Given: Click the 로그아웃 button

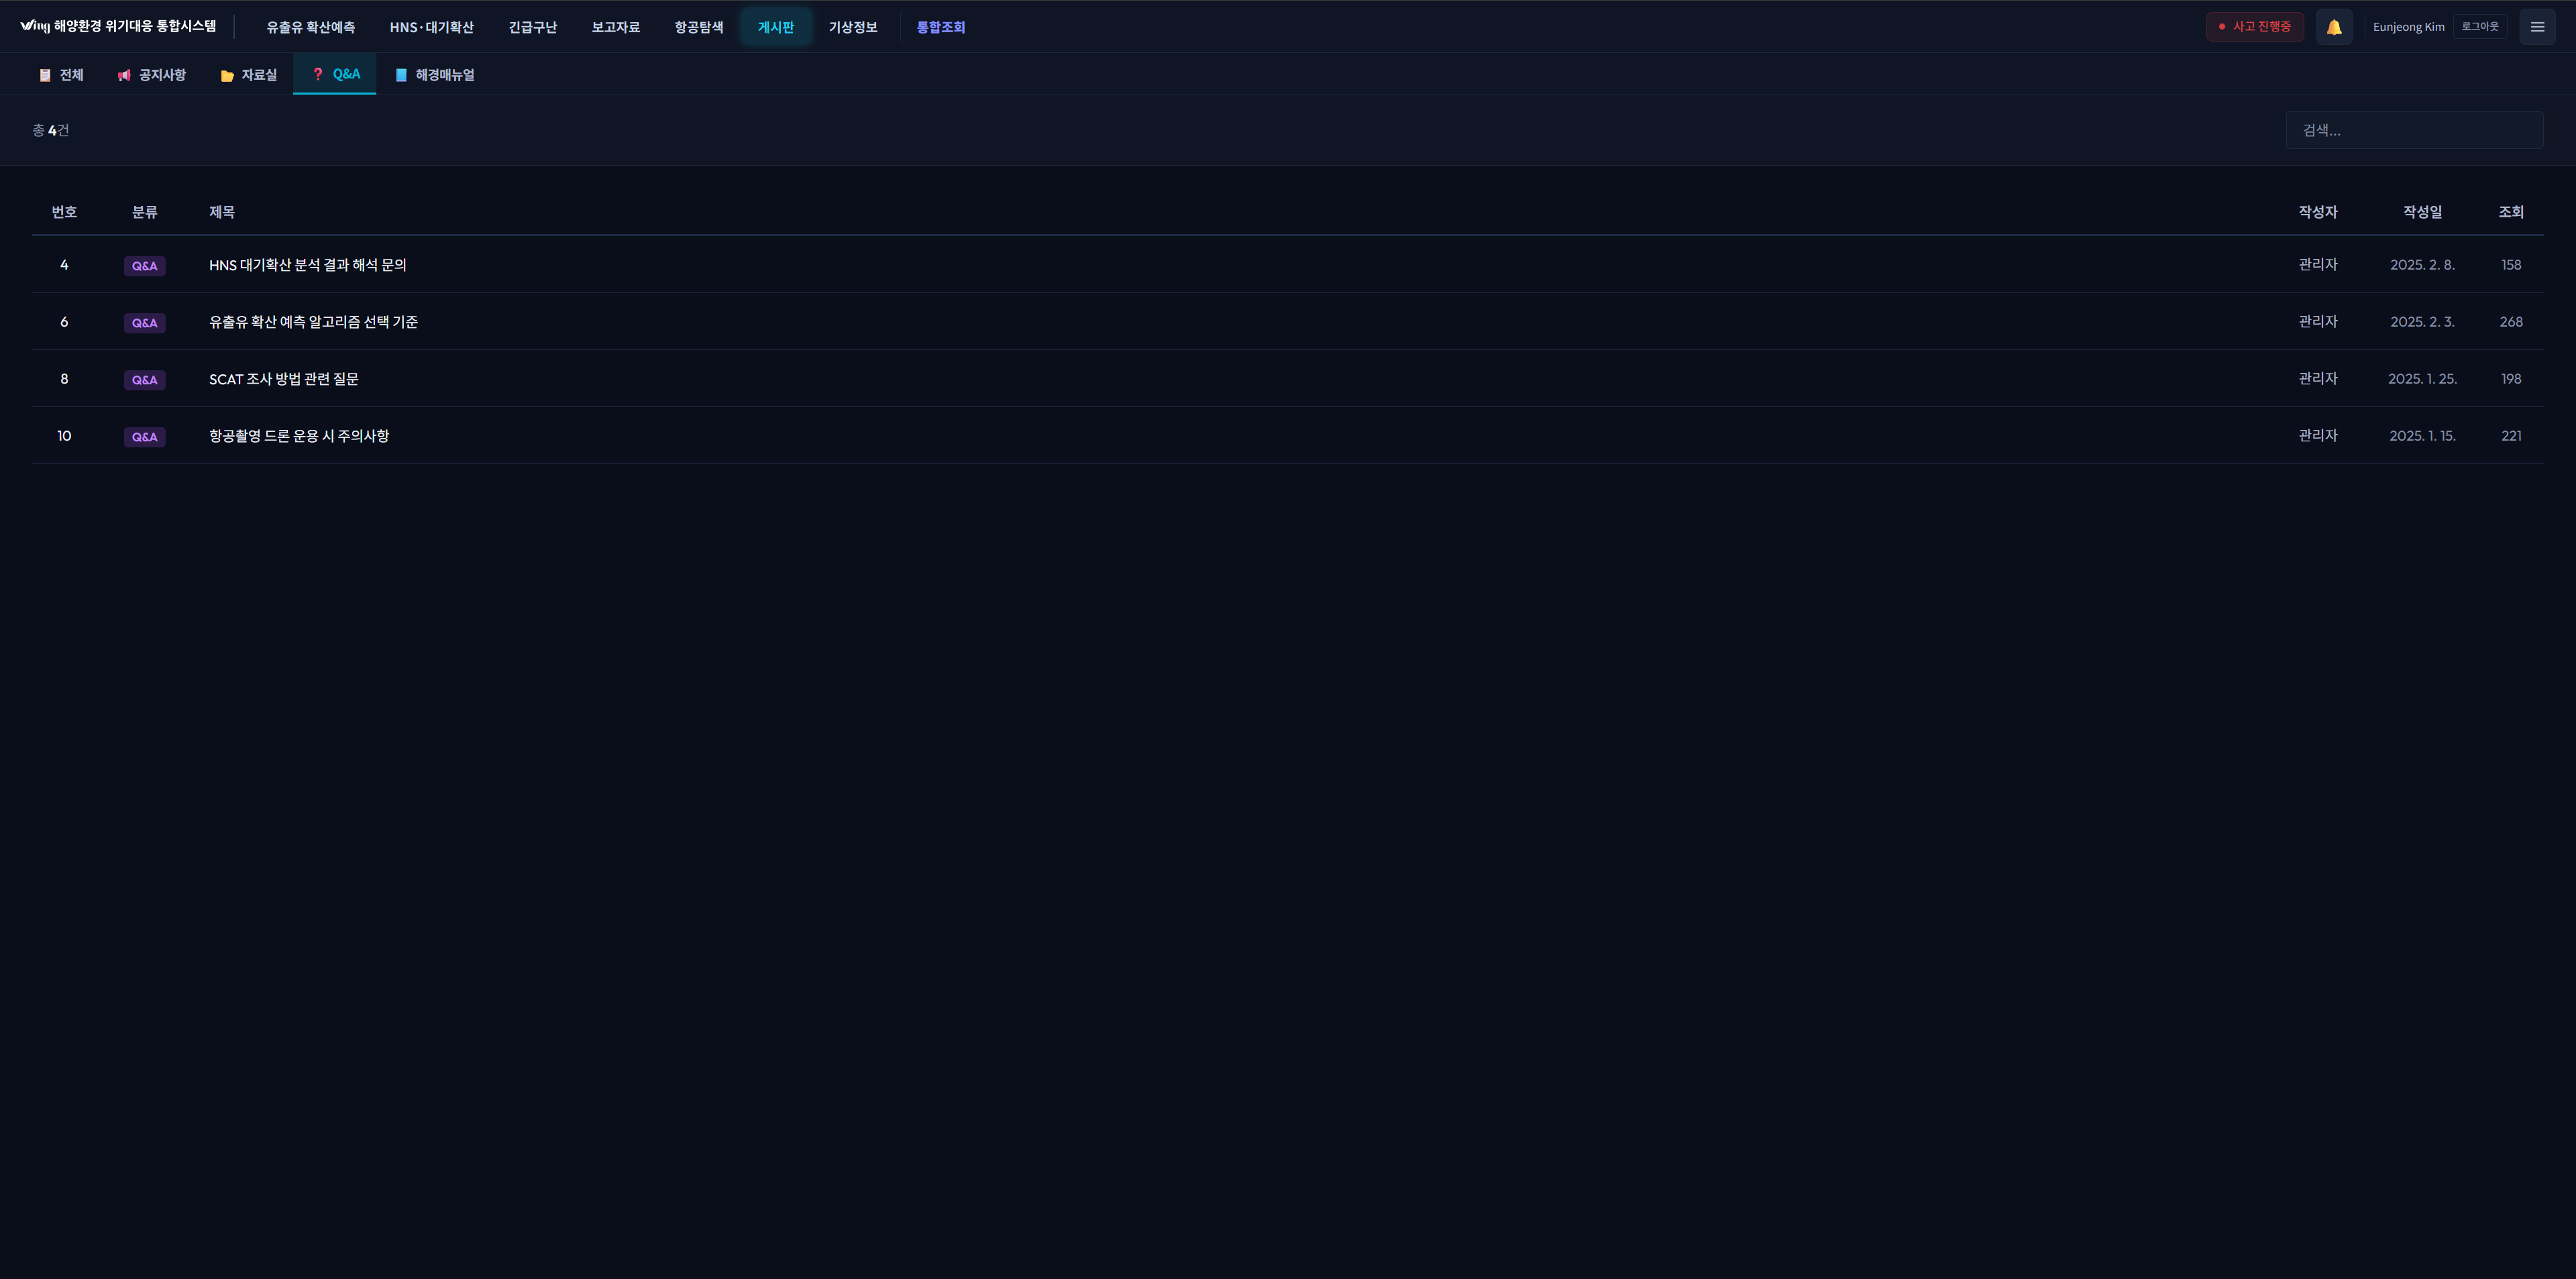Looking at the screenshot, I should pos(2479,27).
